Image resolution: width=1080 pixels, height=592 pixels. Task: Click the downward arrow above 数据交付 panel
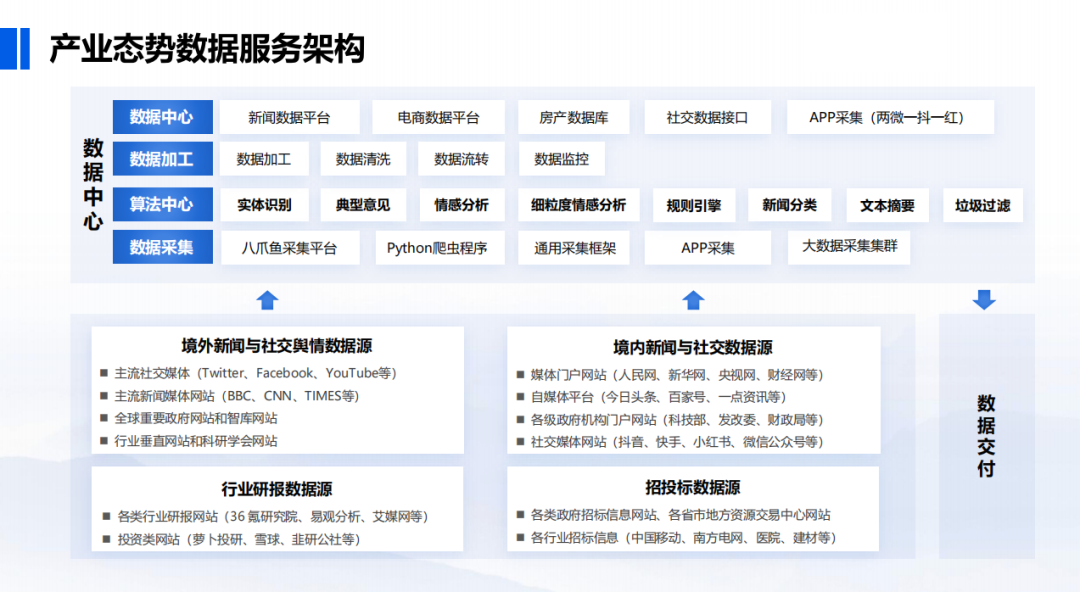986,298
